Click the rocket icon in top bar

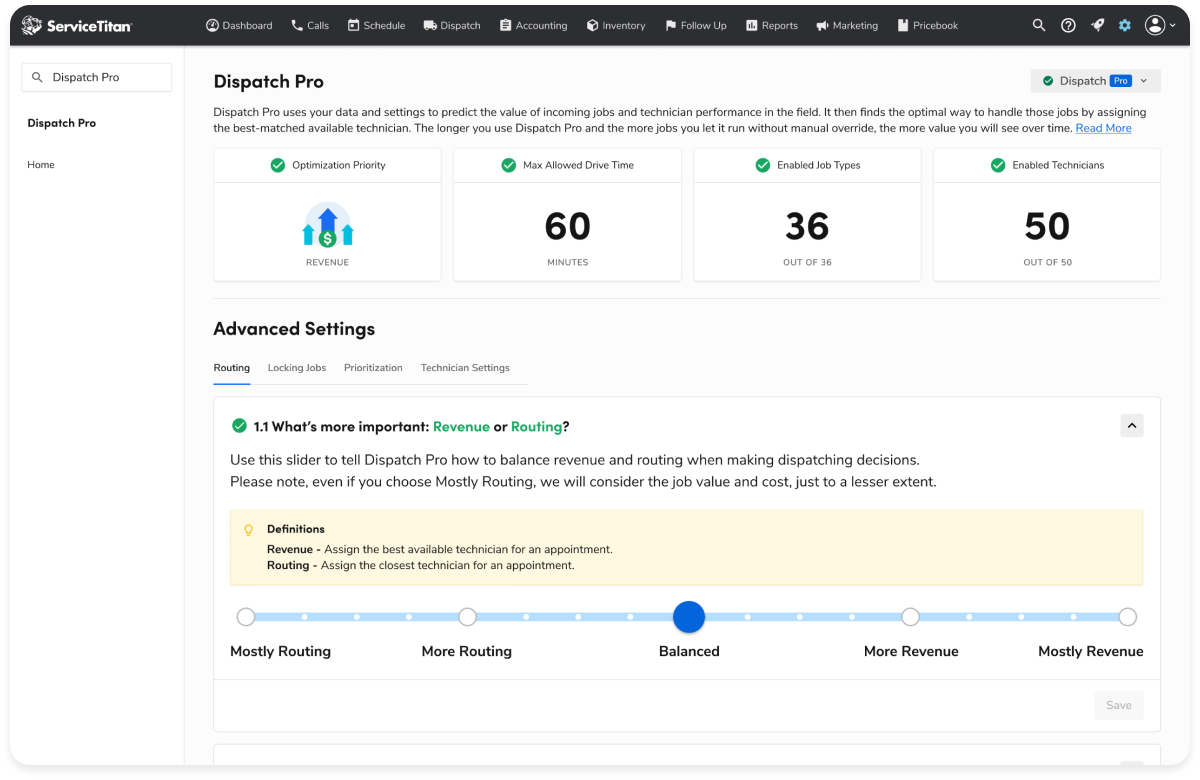1097,25
